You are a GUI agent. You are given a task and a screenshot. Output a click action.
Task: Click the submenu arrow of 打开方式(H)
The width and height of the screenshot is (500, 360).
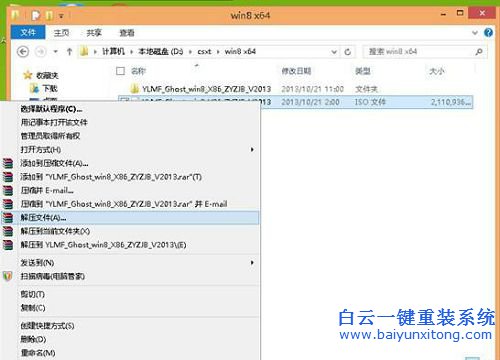coord(252,150)
